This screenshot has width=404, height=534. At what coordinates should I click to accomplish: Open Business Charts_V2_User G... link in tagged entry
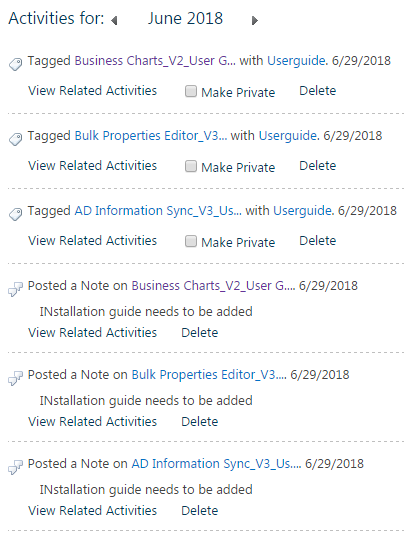click(155, 61)
